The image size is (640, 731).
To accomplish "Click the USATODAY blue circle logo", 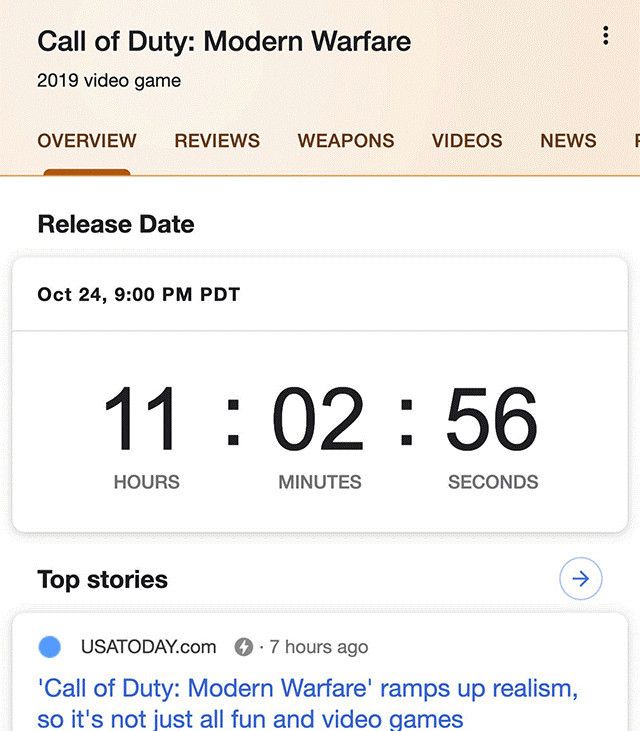I will (x=49, y=647).
